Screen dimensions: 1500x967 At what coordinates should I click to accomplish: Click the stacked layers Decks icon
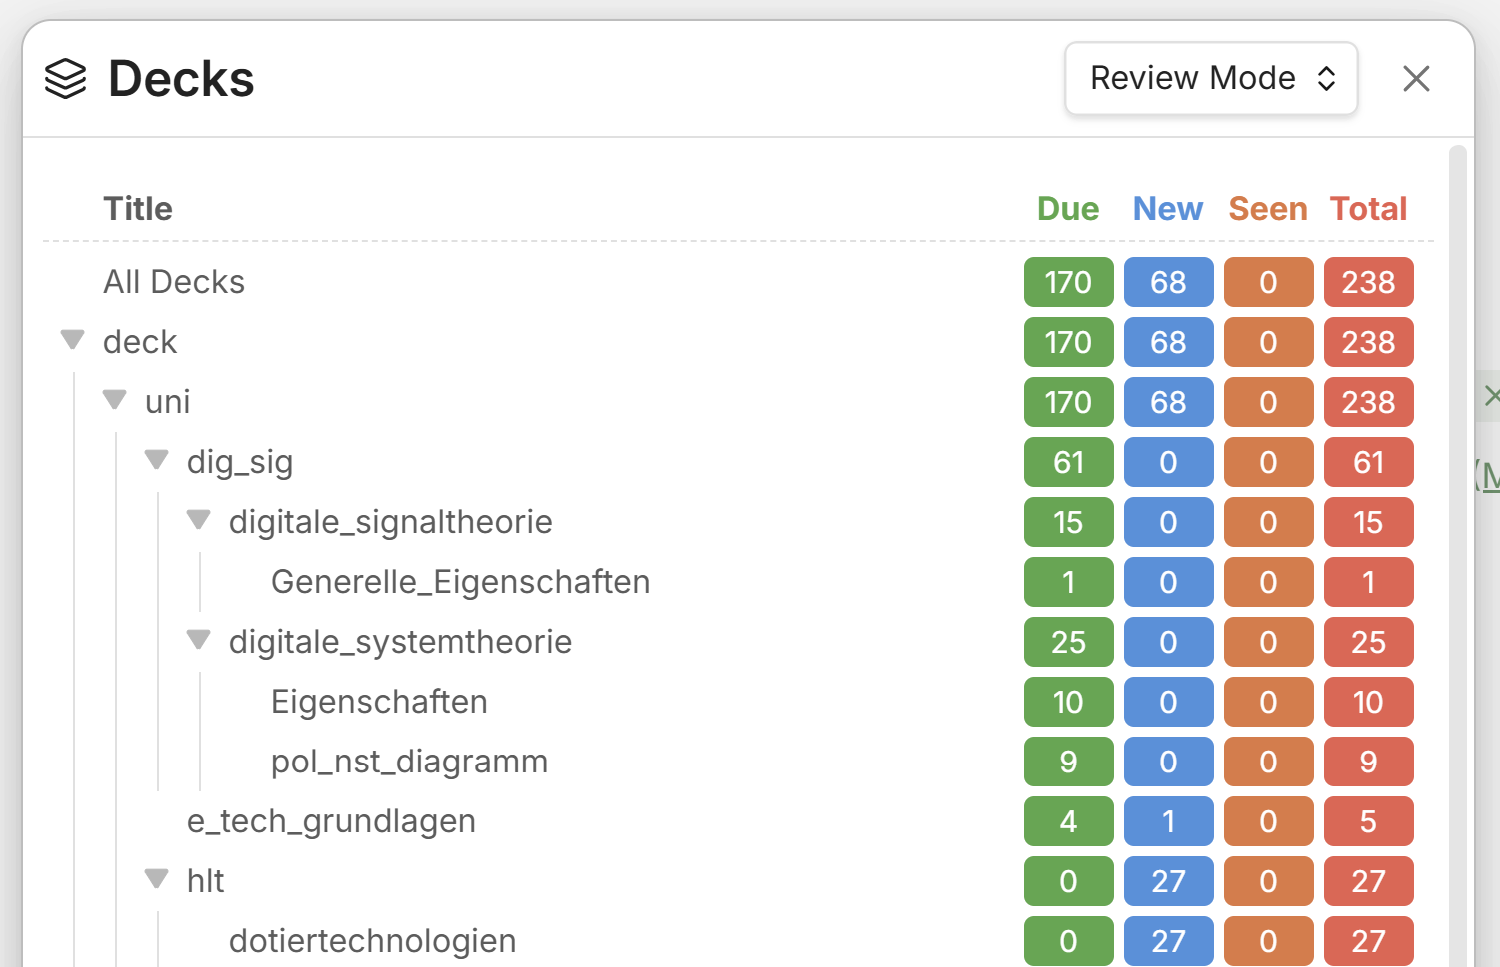(66, 79)
